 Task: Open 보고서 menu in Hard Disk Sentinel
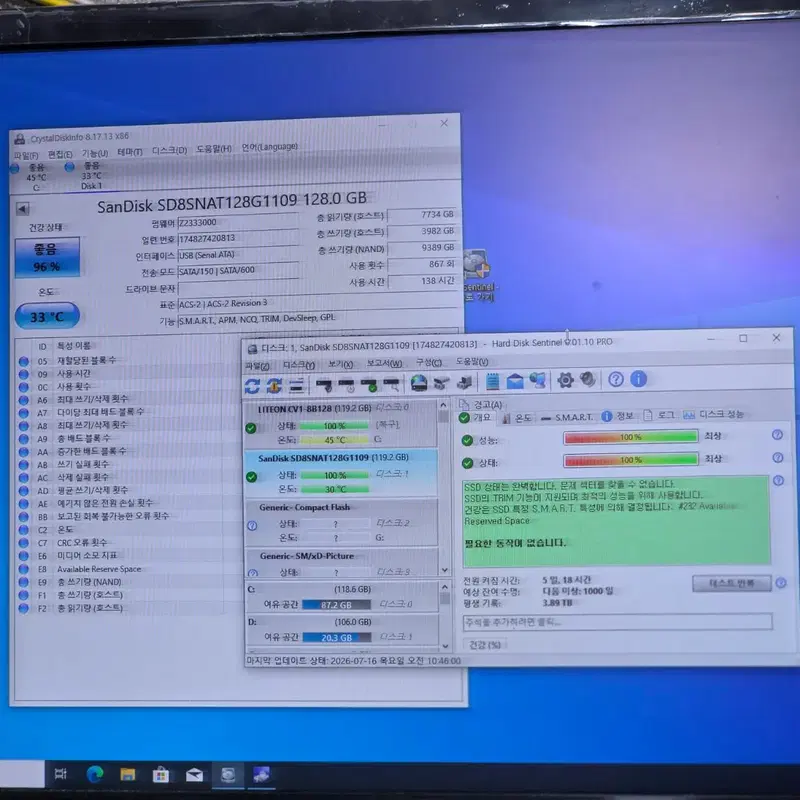384,363
